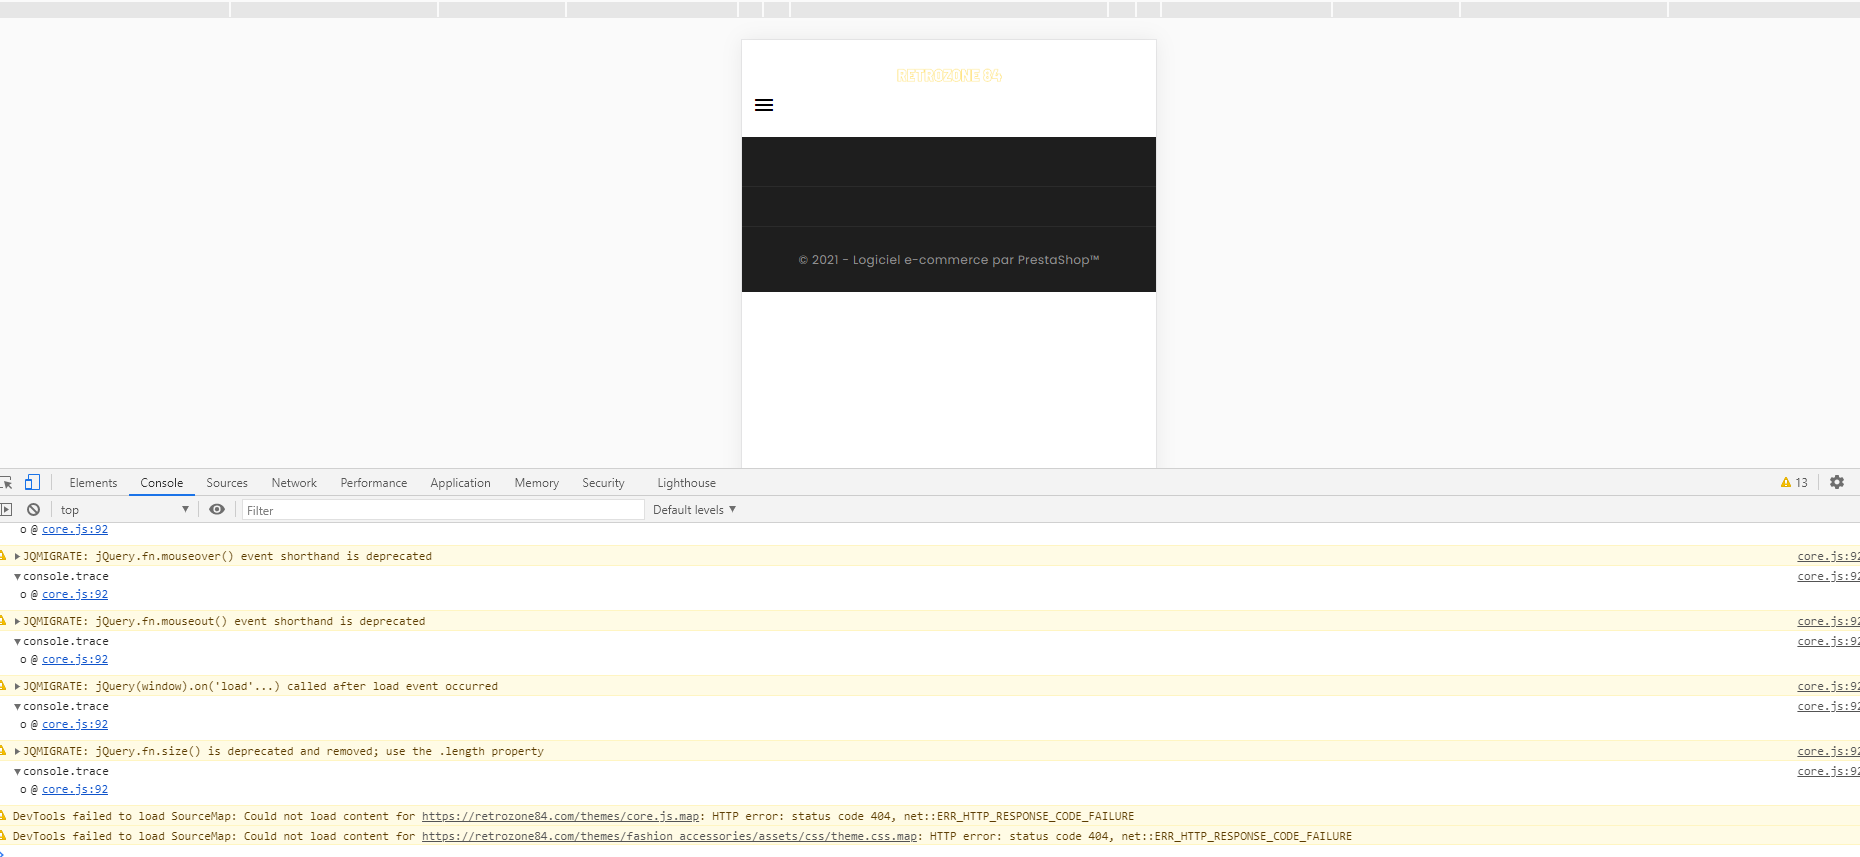Click the 'jQuery.fn.mouseover() event shorthand is deprecated' message

click(264, 556)
